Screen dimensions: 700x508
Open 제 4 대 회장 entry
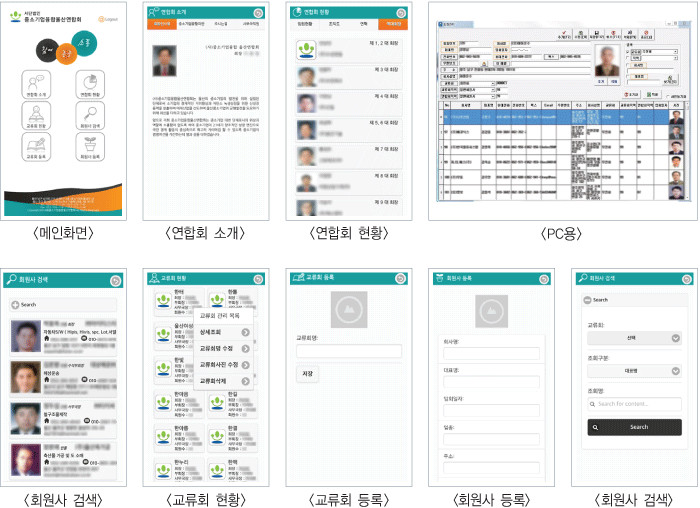click(349, 103)
